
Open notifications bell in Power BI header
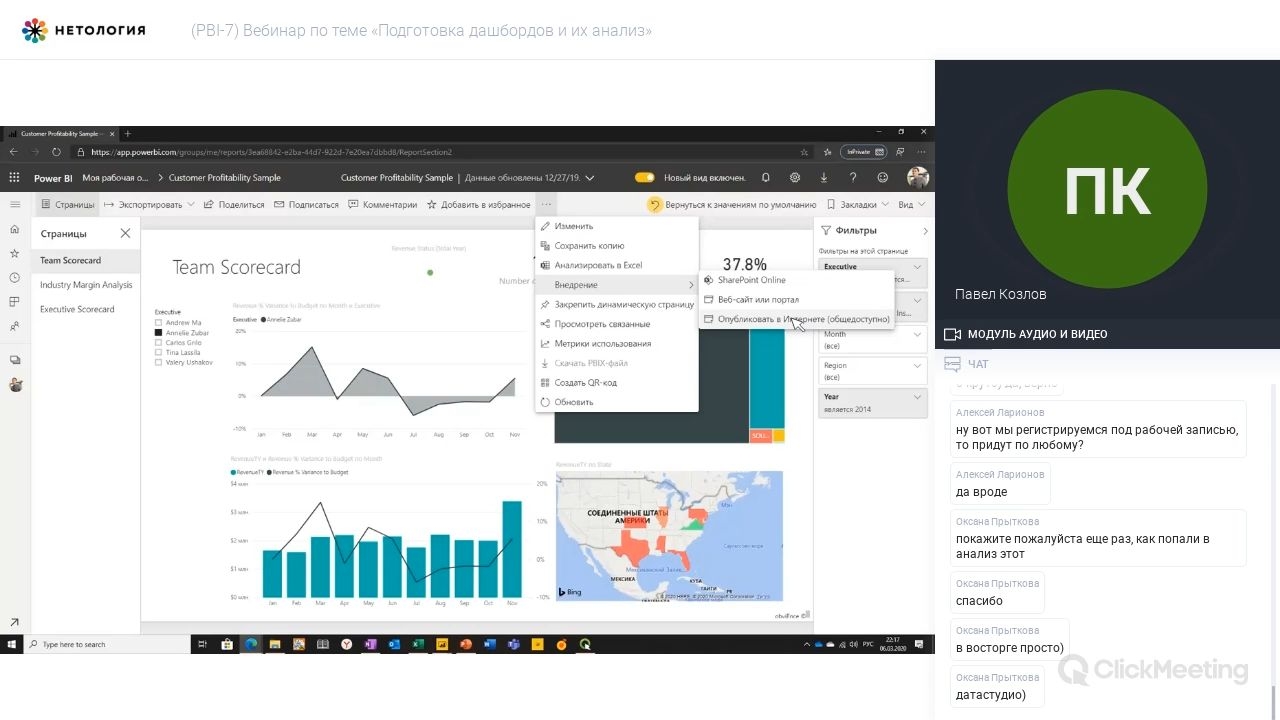(766, 177)
